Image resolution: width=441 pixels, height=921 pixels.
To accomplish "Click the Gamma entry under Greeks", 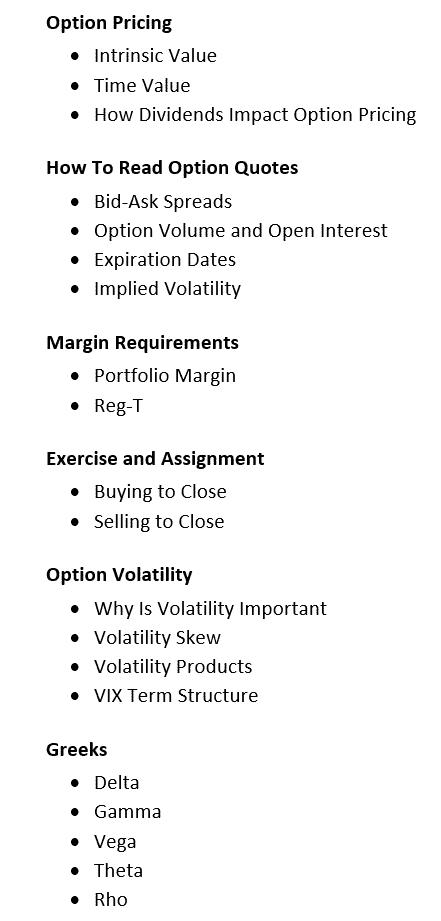I will coord(127,812).
